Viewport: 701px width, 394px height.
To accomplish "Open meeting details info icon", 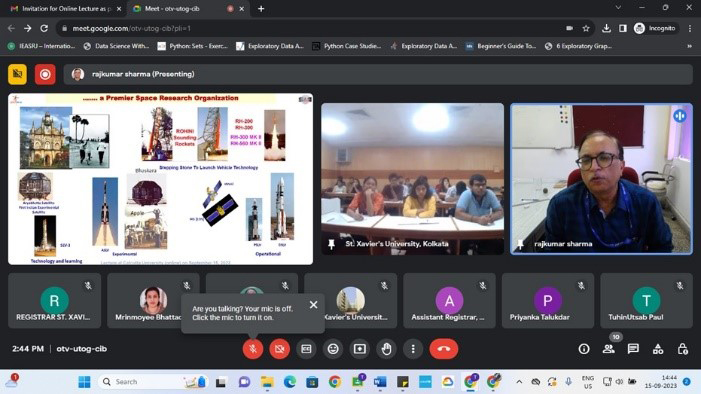I will point(584,349).
